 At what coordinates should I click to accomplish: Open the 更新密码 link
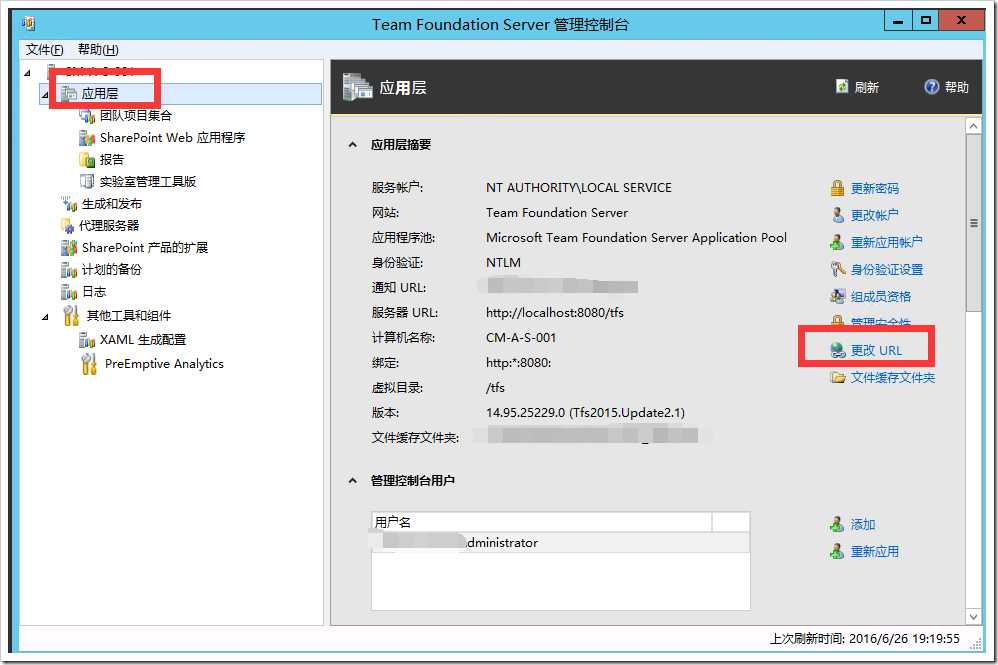pos(875,188)
